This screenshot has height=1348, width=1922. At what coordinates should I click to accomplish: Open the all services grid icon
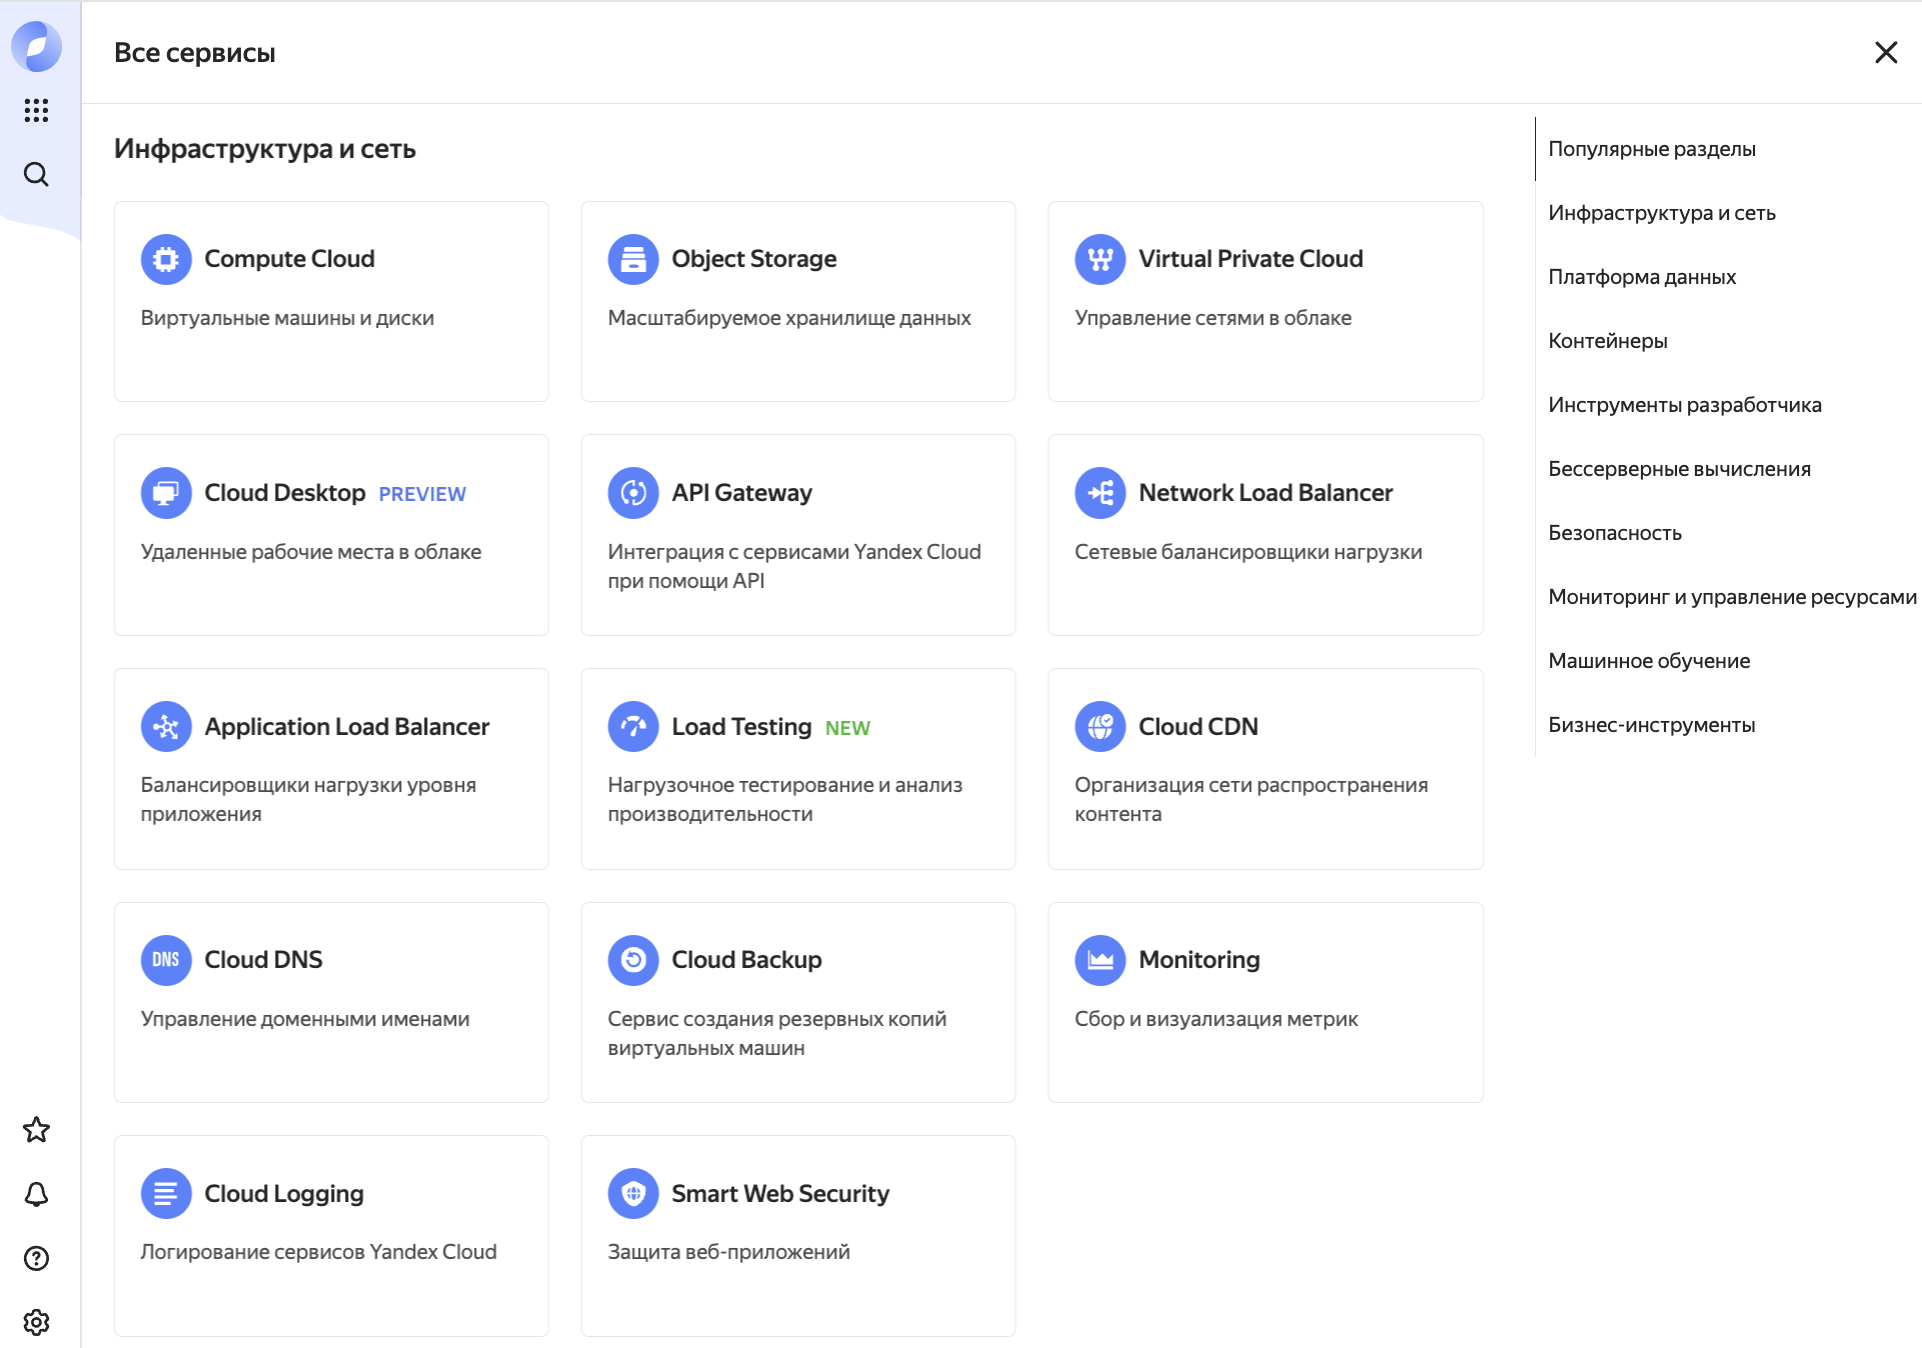[x=36, y=110]
